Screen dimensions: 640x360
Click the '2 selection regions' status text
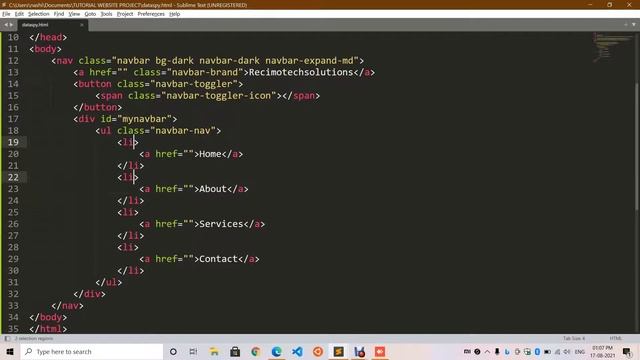coord(34,338)
